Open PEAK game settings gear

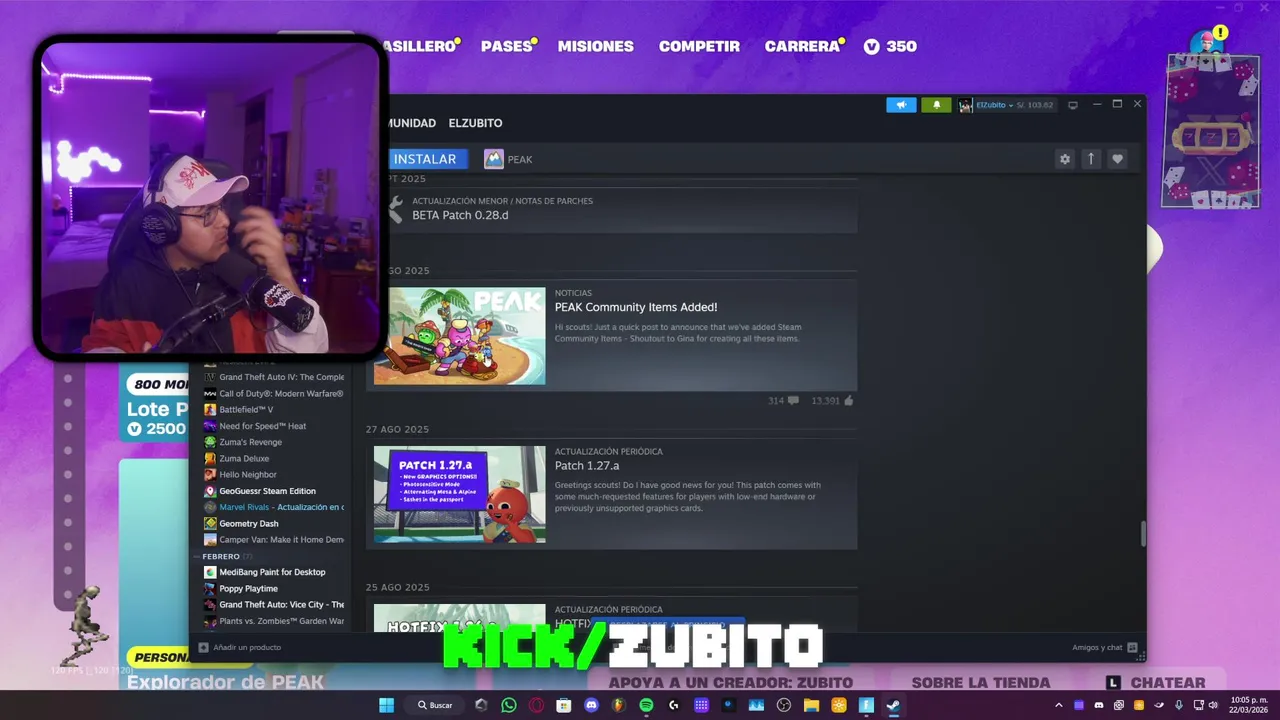click(x=1065, y=159)
